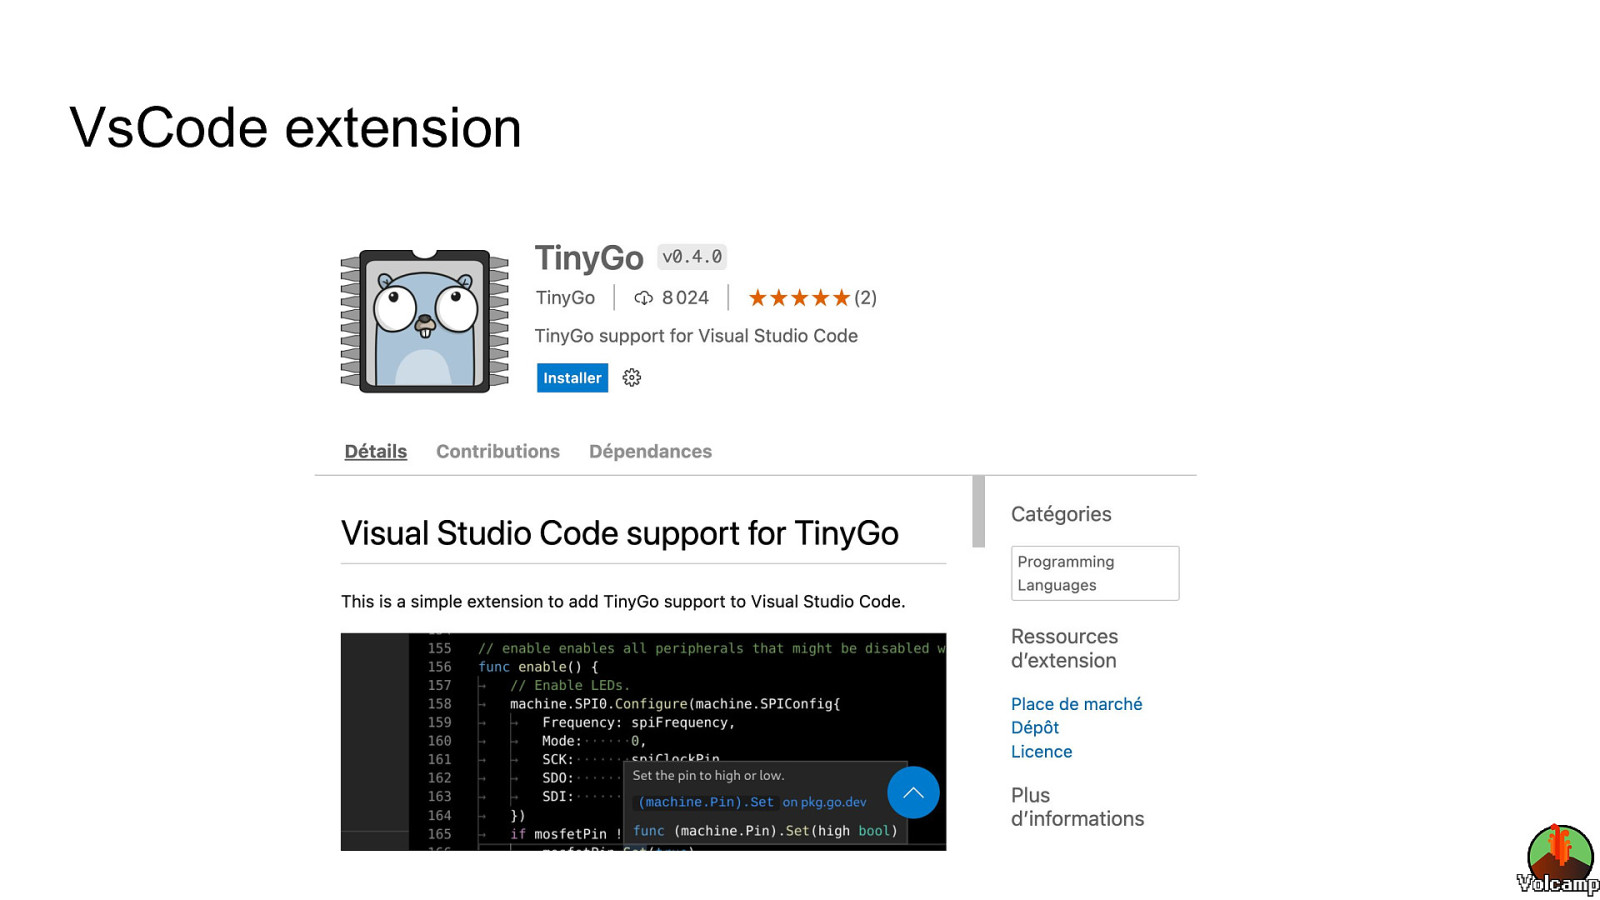Click the v0.4.0 version badge
This screenshot has height=900, width=1600.
[692, 257]
